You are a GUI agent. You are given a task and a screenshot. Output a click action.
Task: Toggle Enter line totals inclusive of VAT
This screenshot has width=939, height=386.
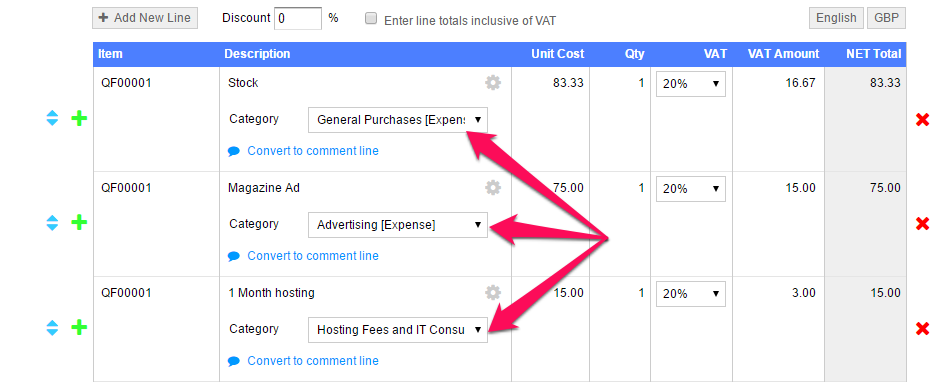coord(371,19)
